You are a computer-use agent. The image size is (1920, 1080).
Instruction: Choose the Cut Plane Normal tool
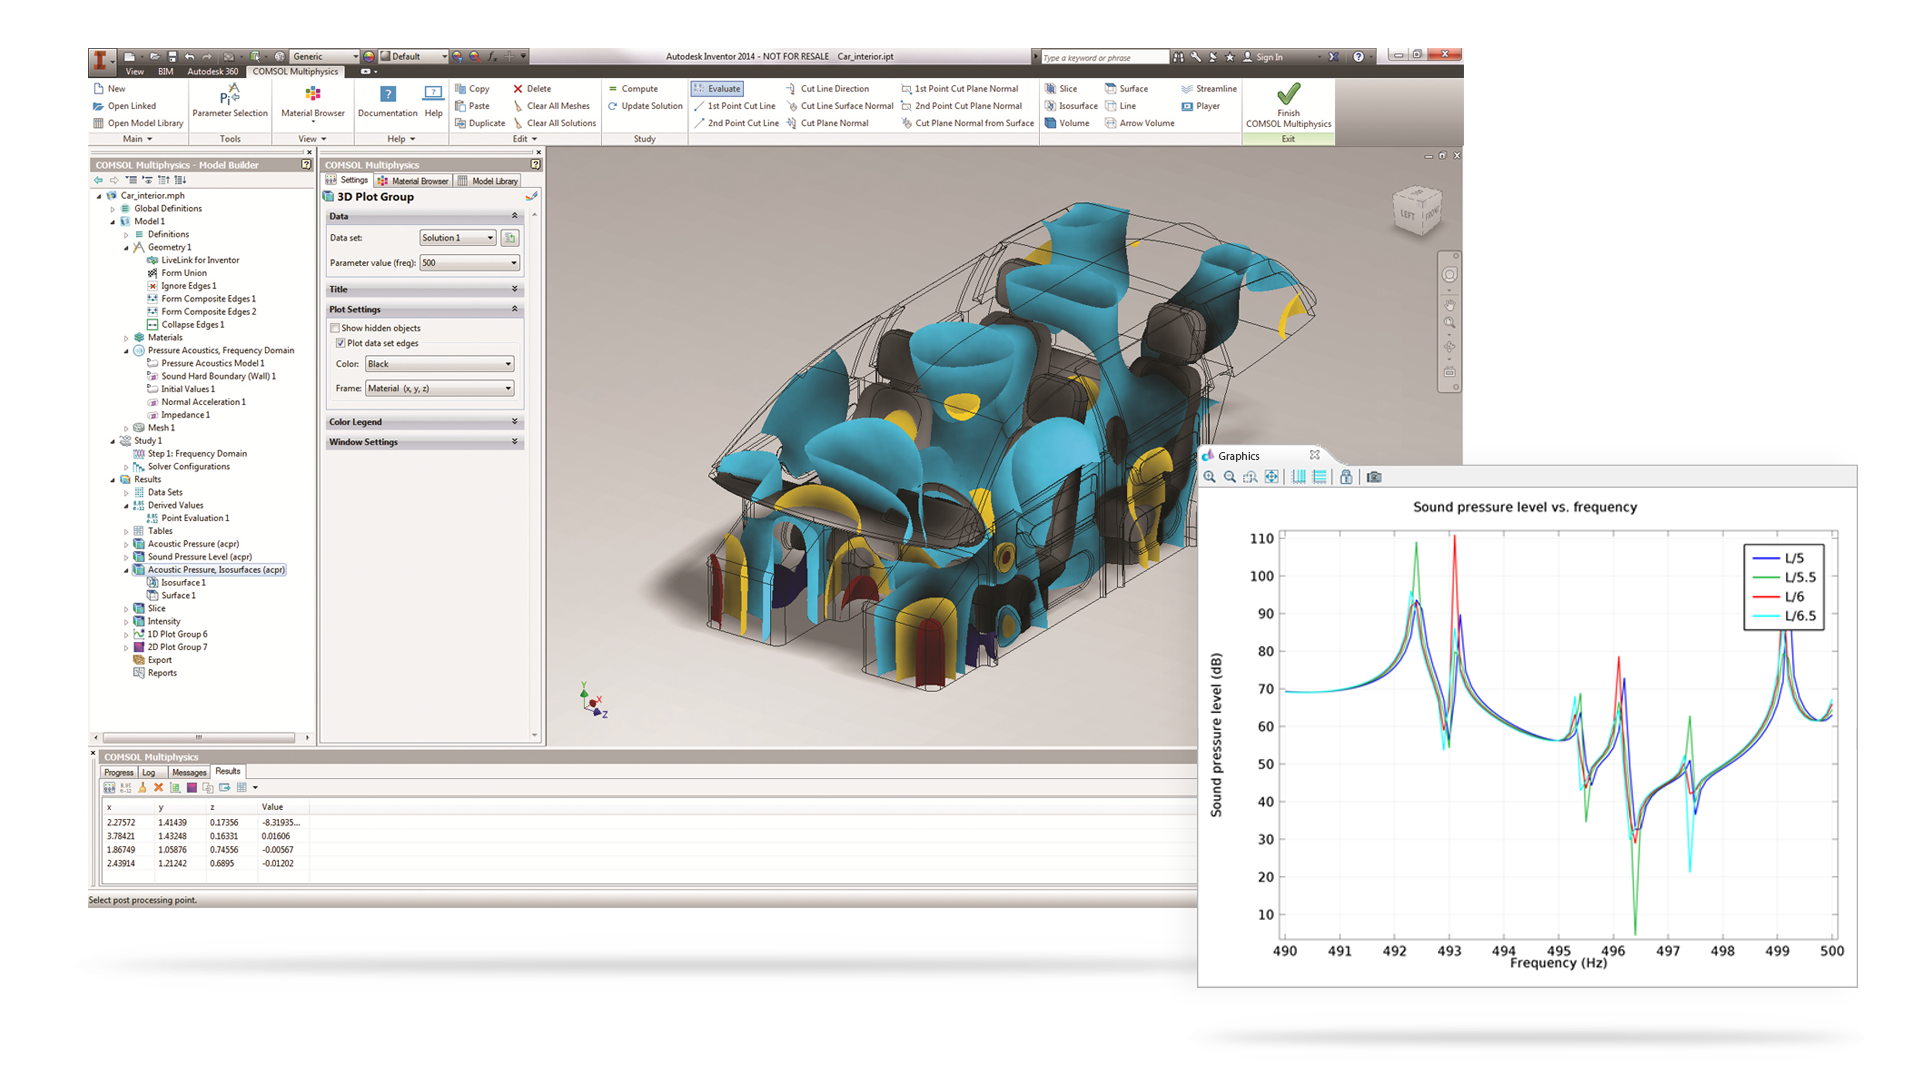coord(827,123)
